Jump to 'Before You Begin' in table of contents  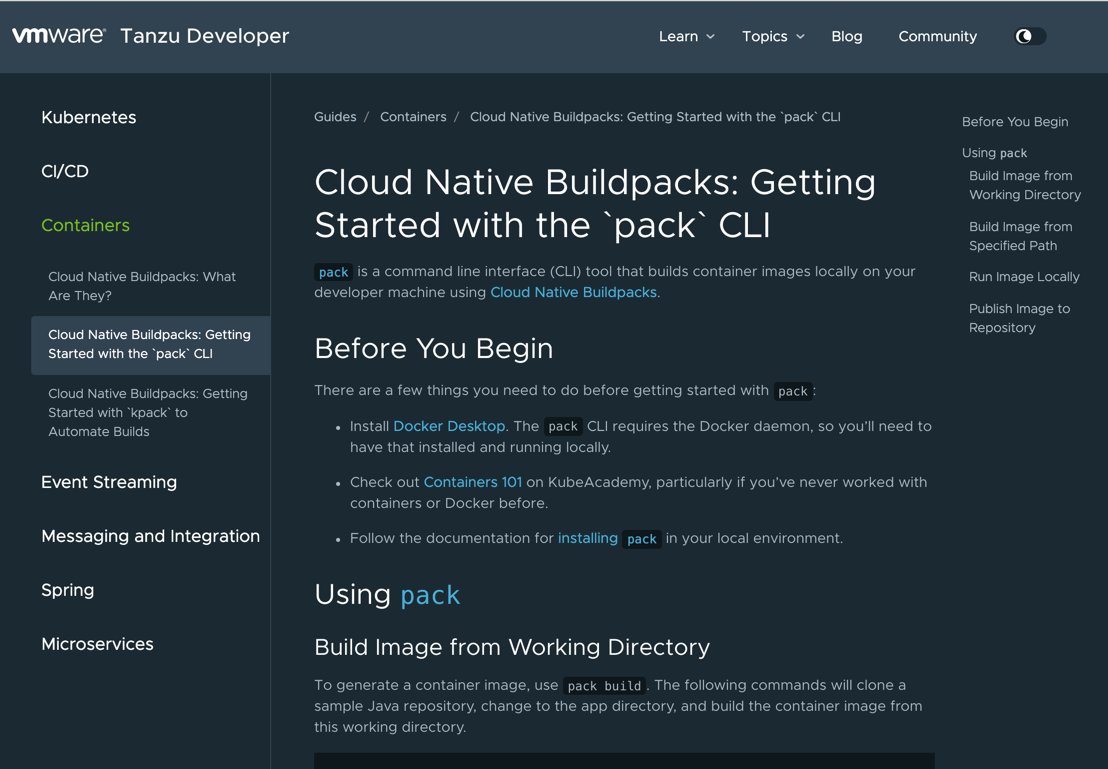click(1015, 122)
